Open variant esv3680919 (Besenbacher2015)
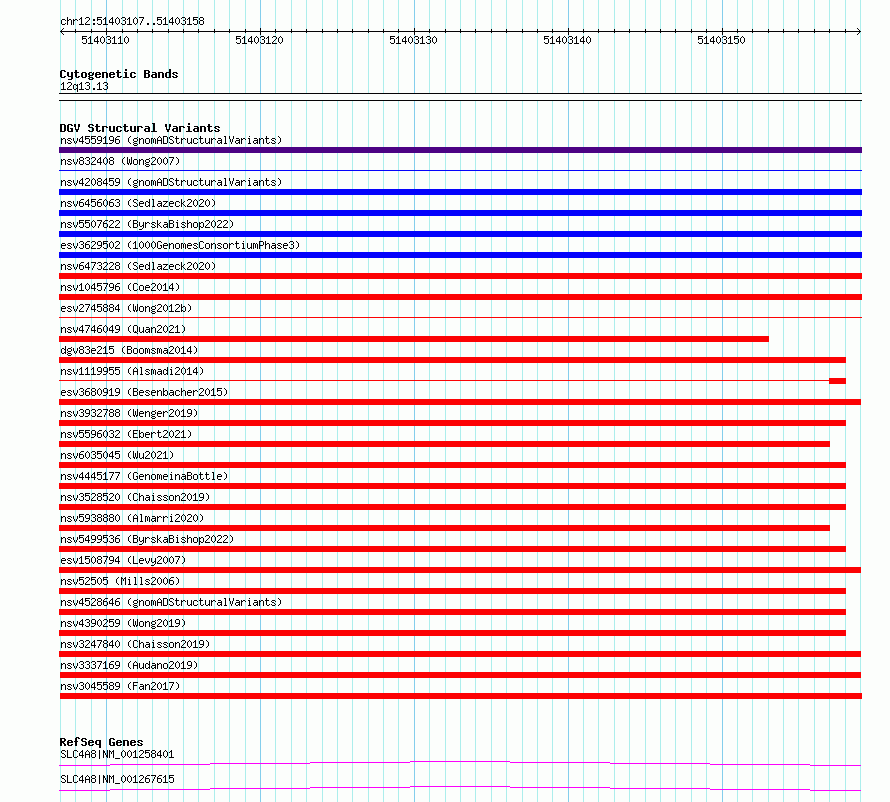This screenshot has width=890, height=802. tap(144, 392)
